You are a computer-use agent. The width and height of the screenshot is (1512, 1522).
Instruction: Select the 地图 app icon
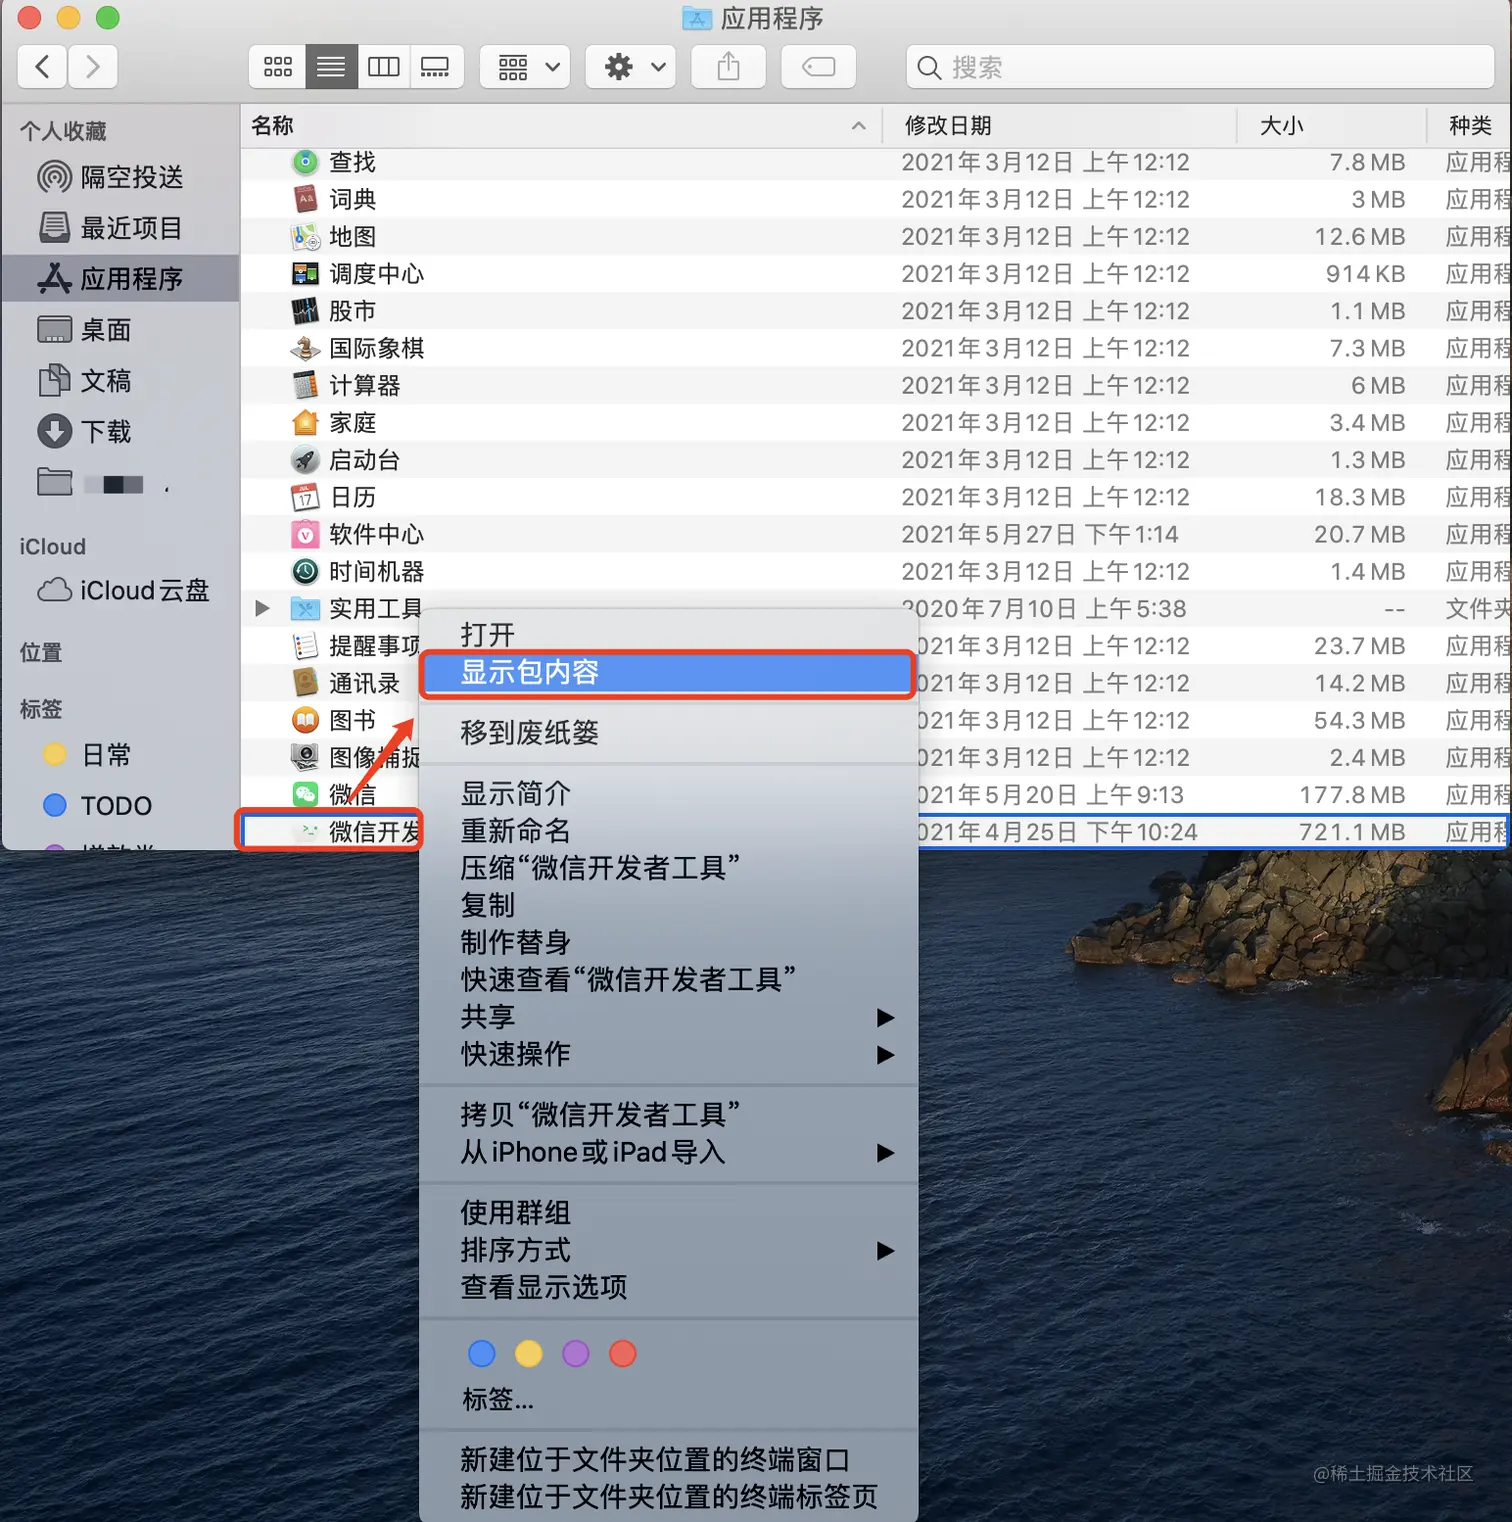(x=305, y=236)
